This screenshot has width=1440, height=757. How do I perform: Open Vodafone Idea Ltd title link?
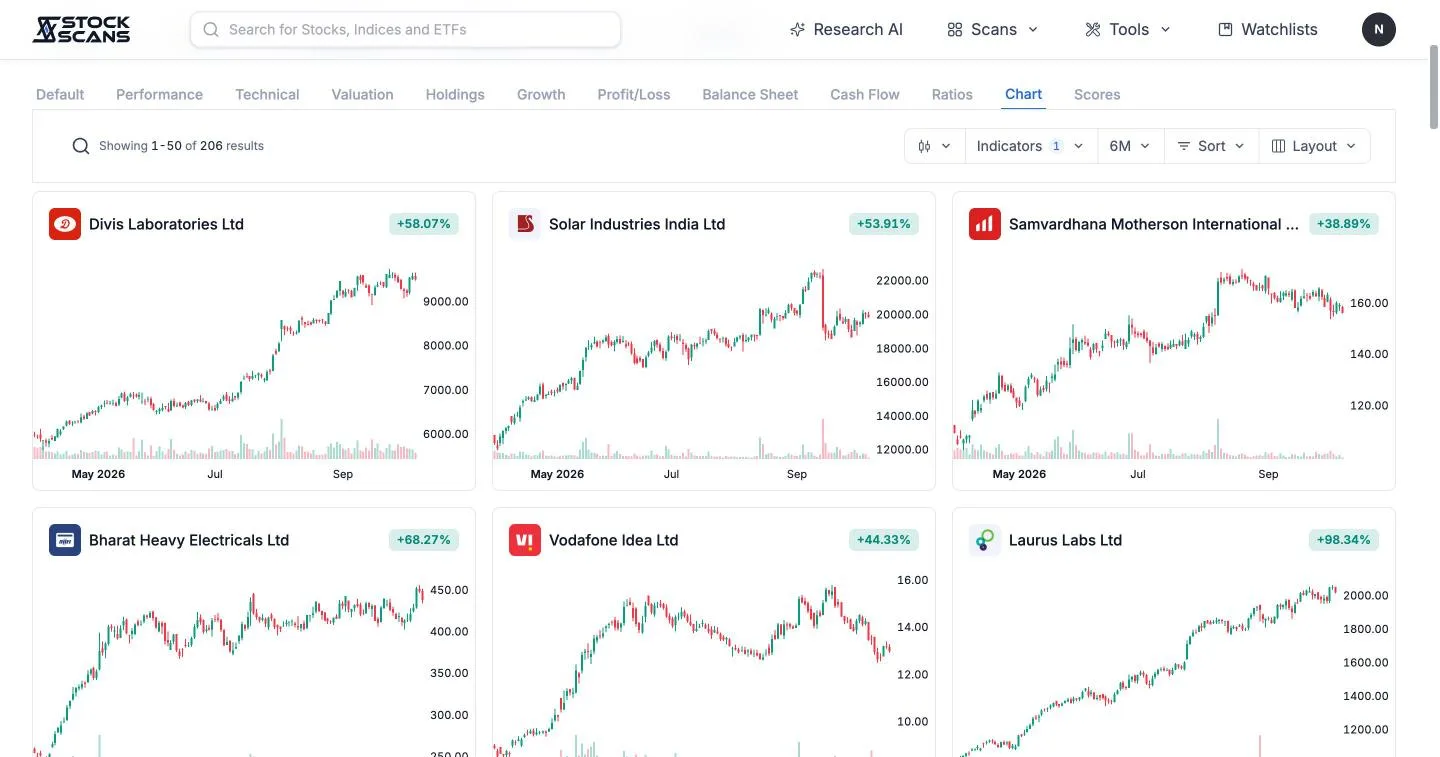point(614,540)
